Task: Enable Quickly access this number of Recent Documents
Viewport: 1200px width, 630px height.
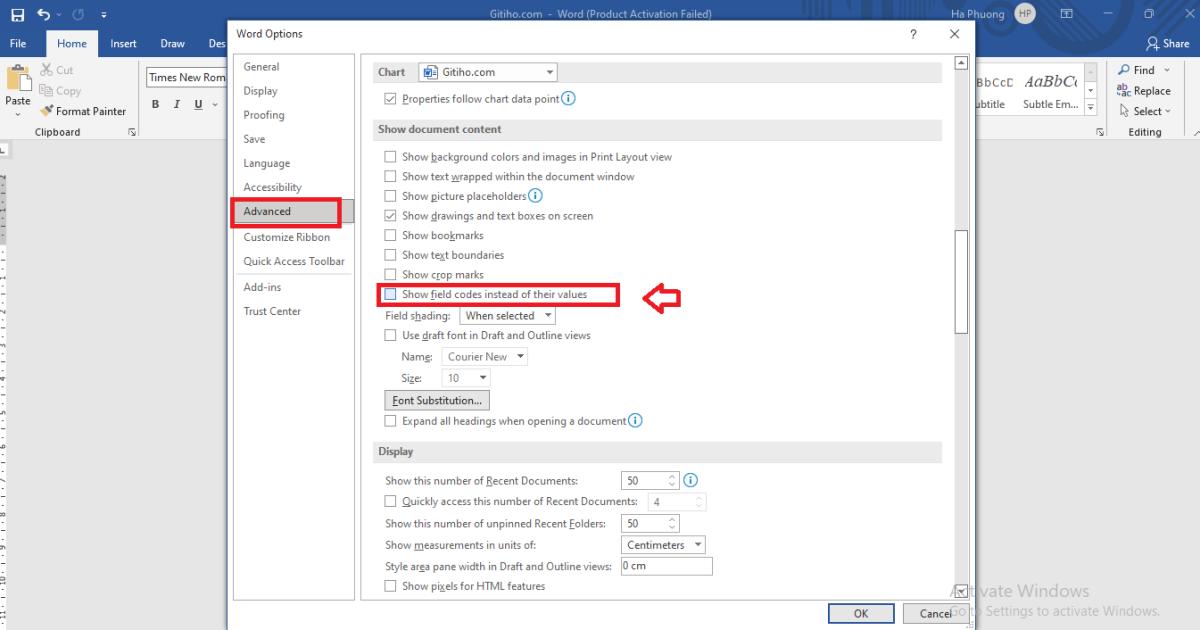Action: pos(391,502)
